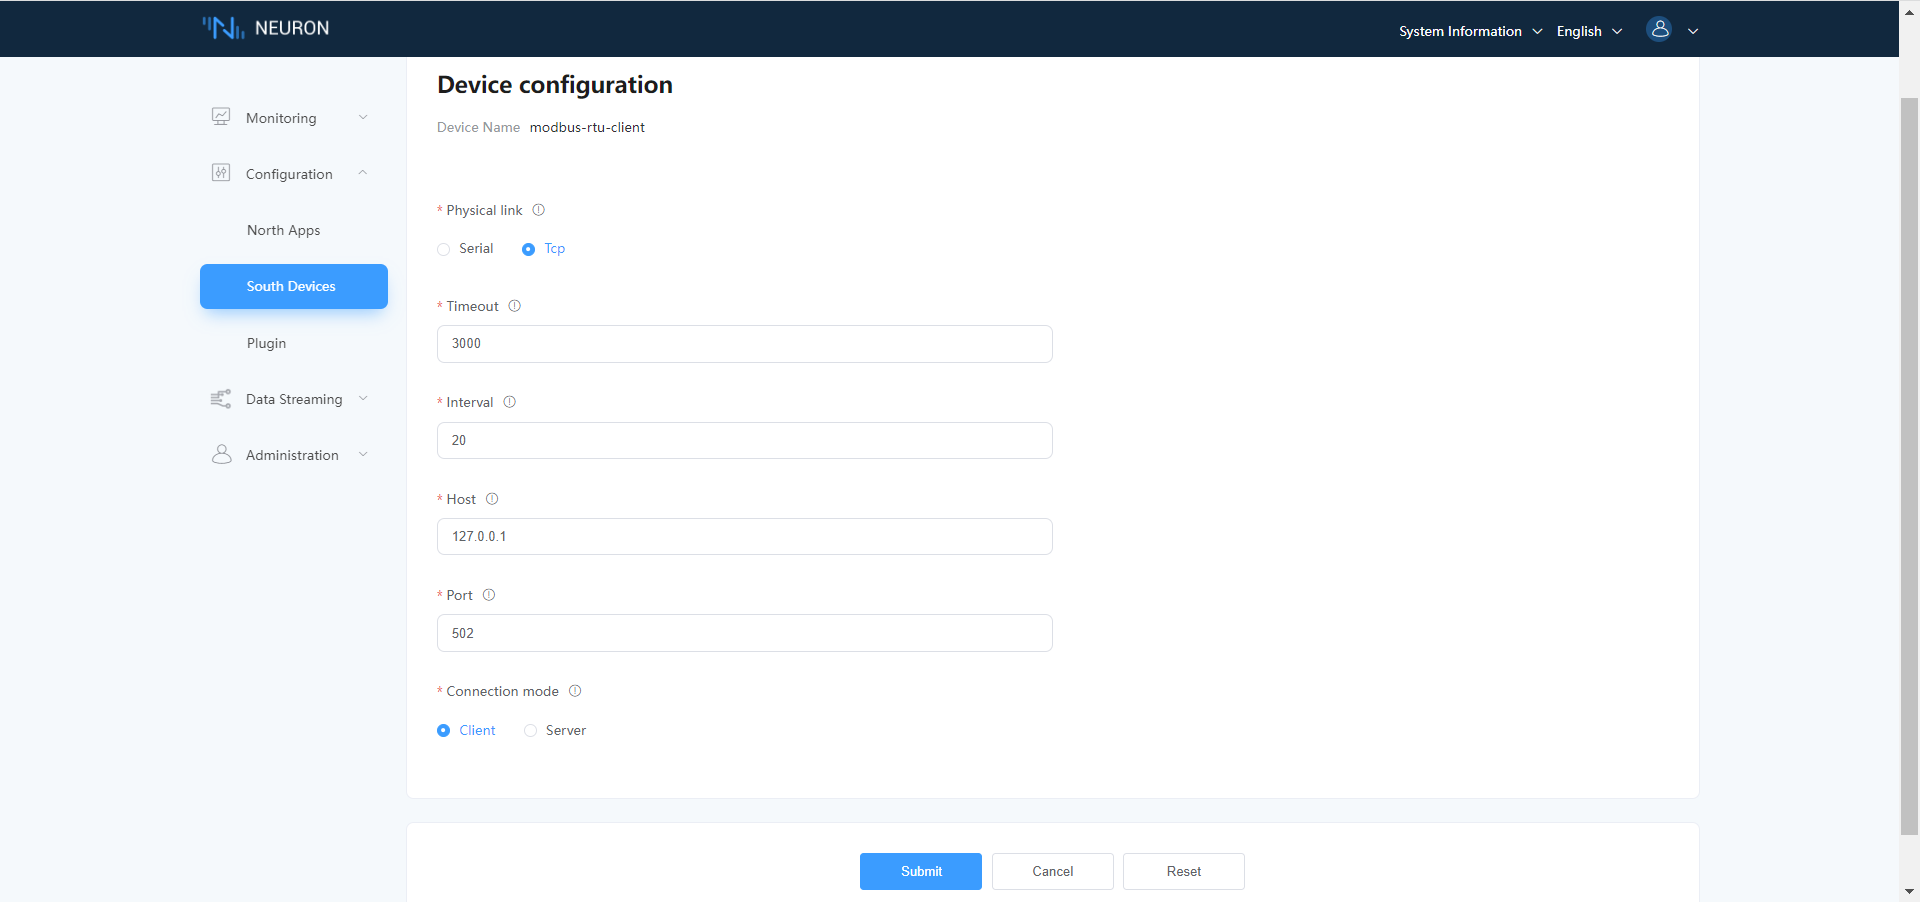Select the Server connection mode
This screenshot has height=902, width=1920.
click(x=530, y=730)
